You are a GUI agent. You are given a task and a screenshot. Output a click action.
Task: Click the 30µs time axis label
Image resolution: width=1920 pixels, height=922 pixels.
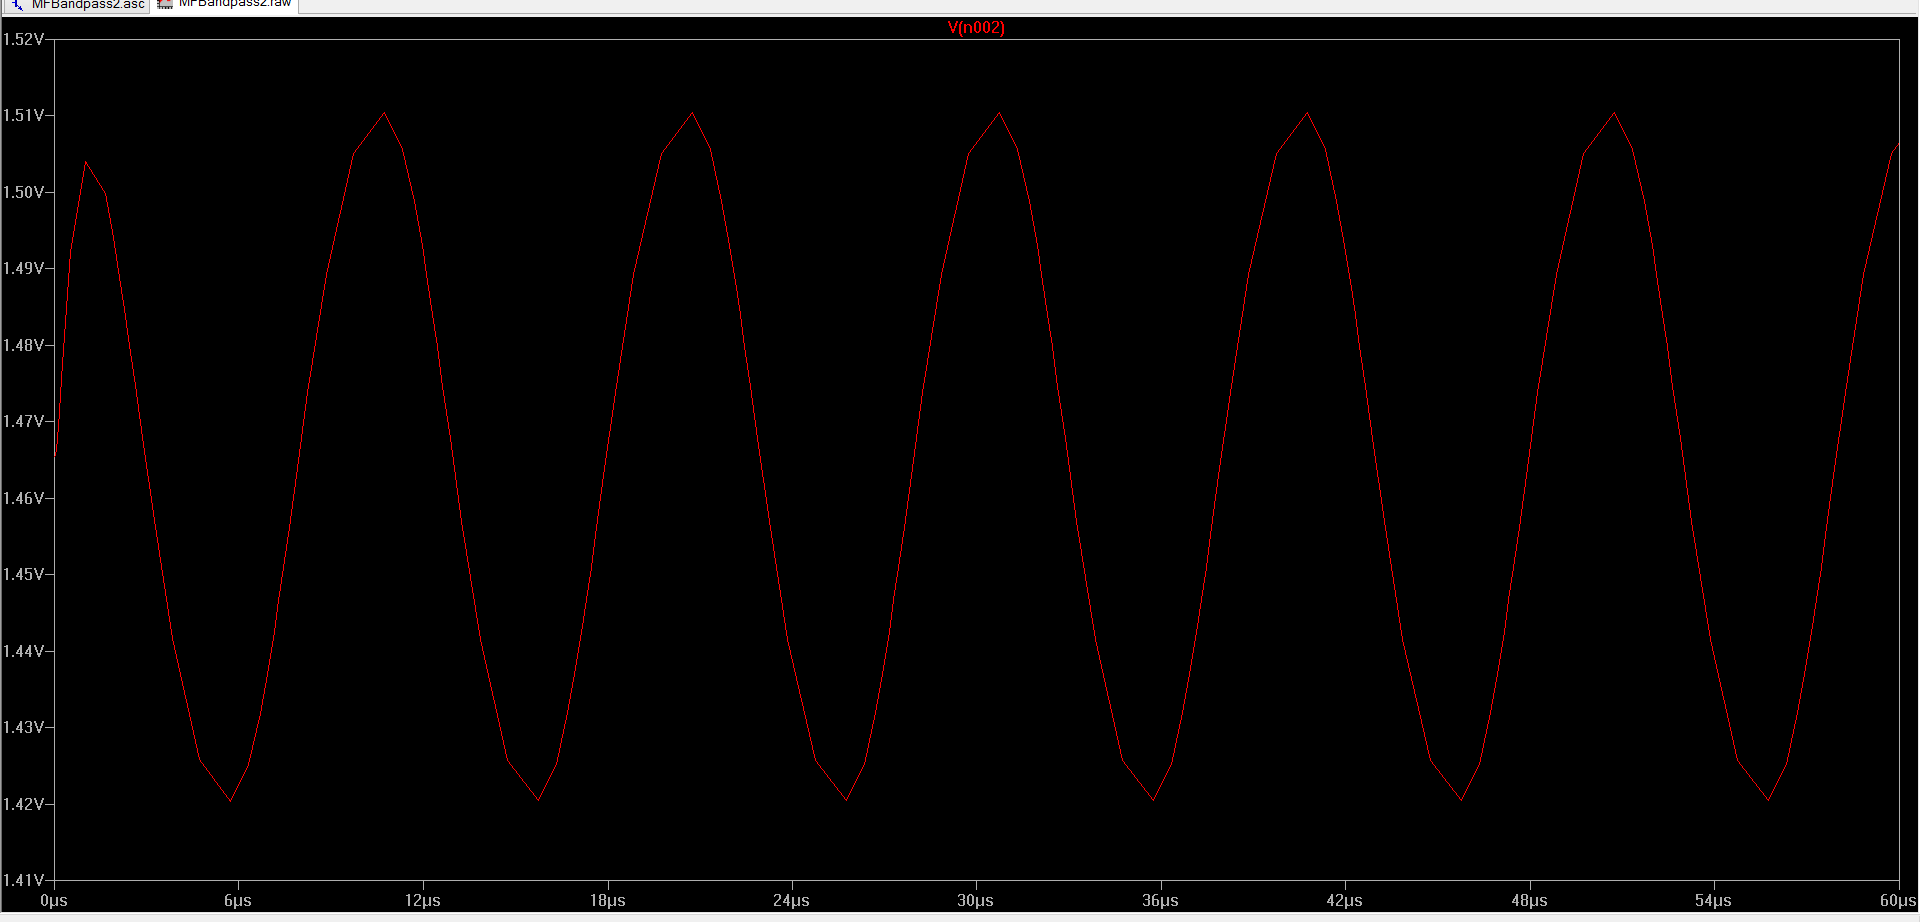[x=976, y=901]
